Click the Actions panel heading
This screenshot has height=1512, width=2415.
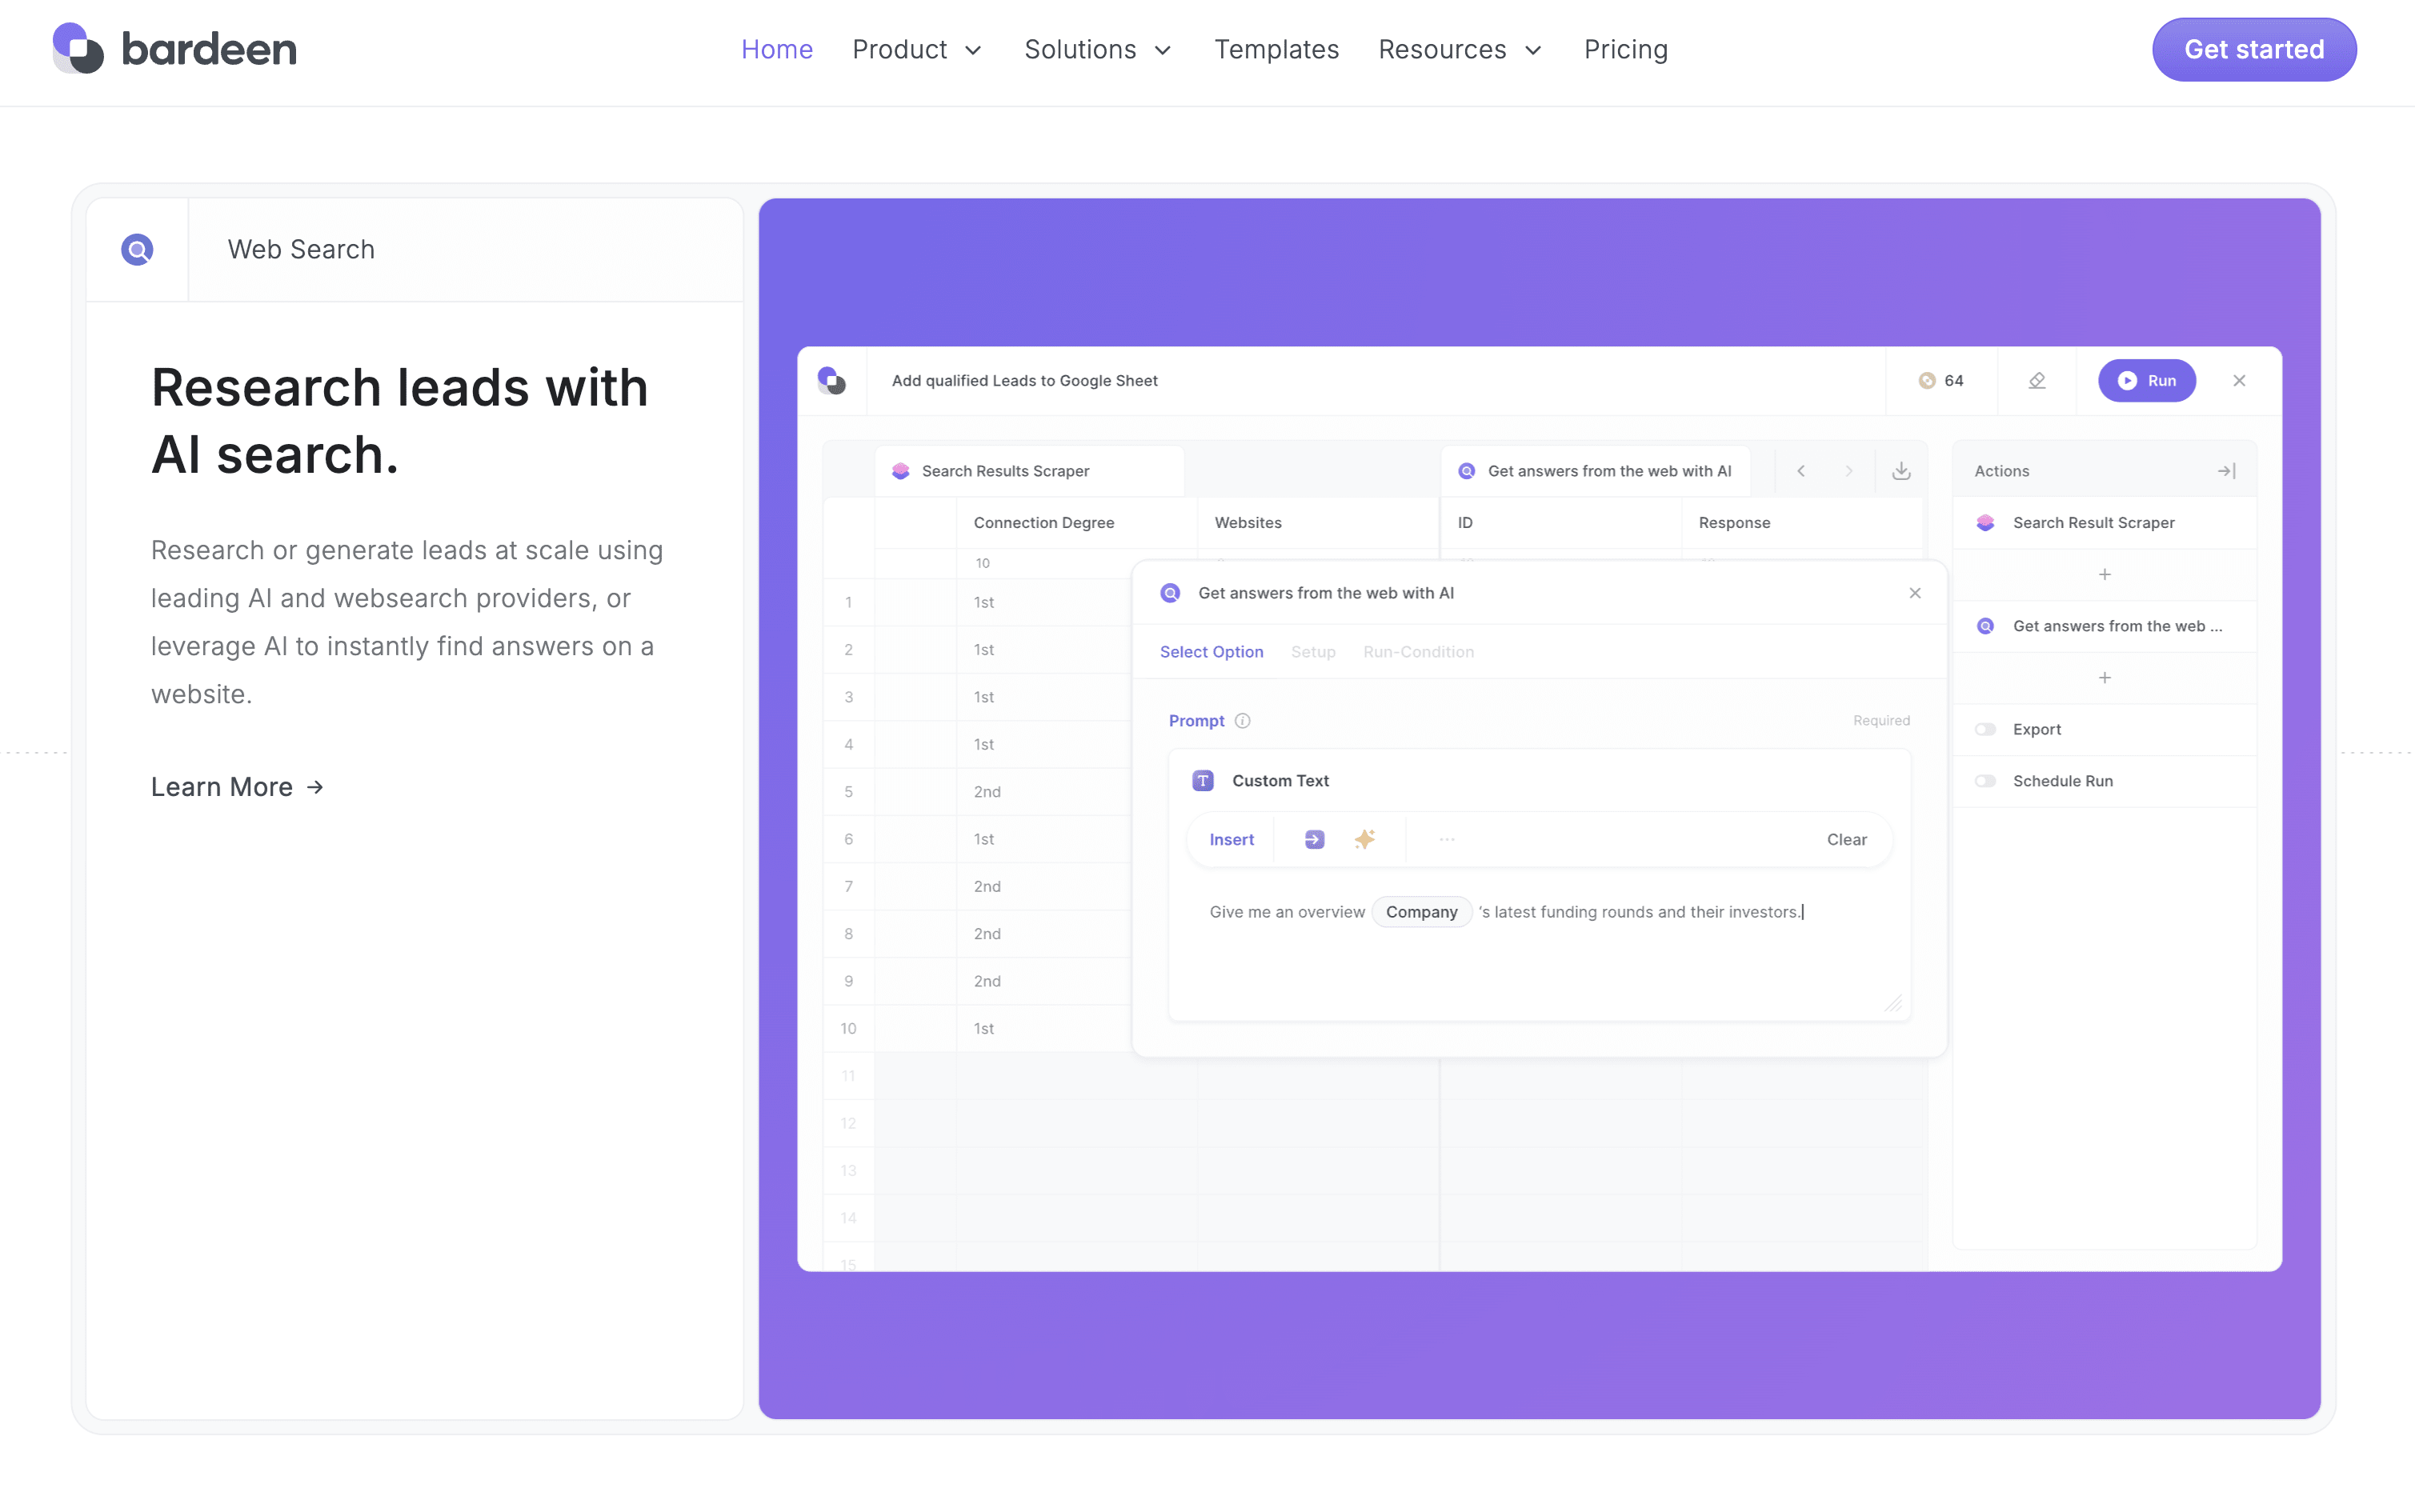(2001, 471)
